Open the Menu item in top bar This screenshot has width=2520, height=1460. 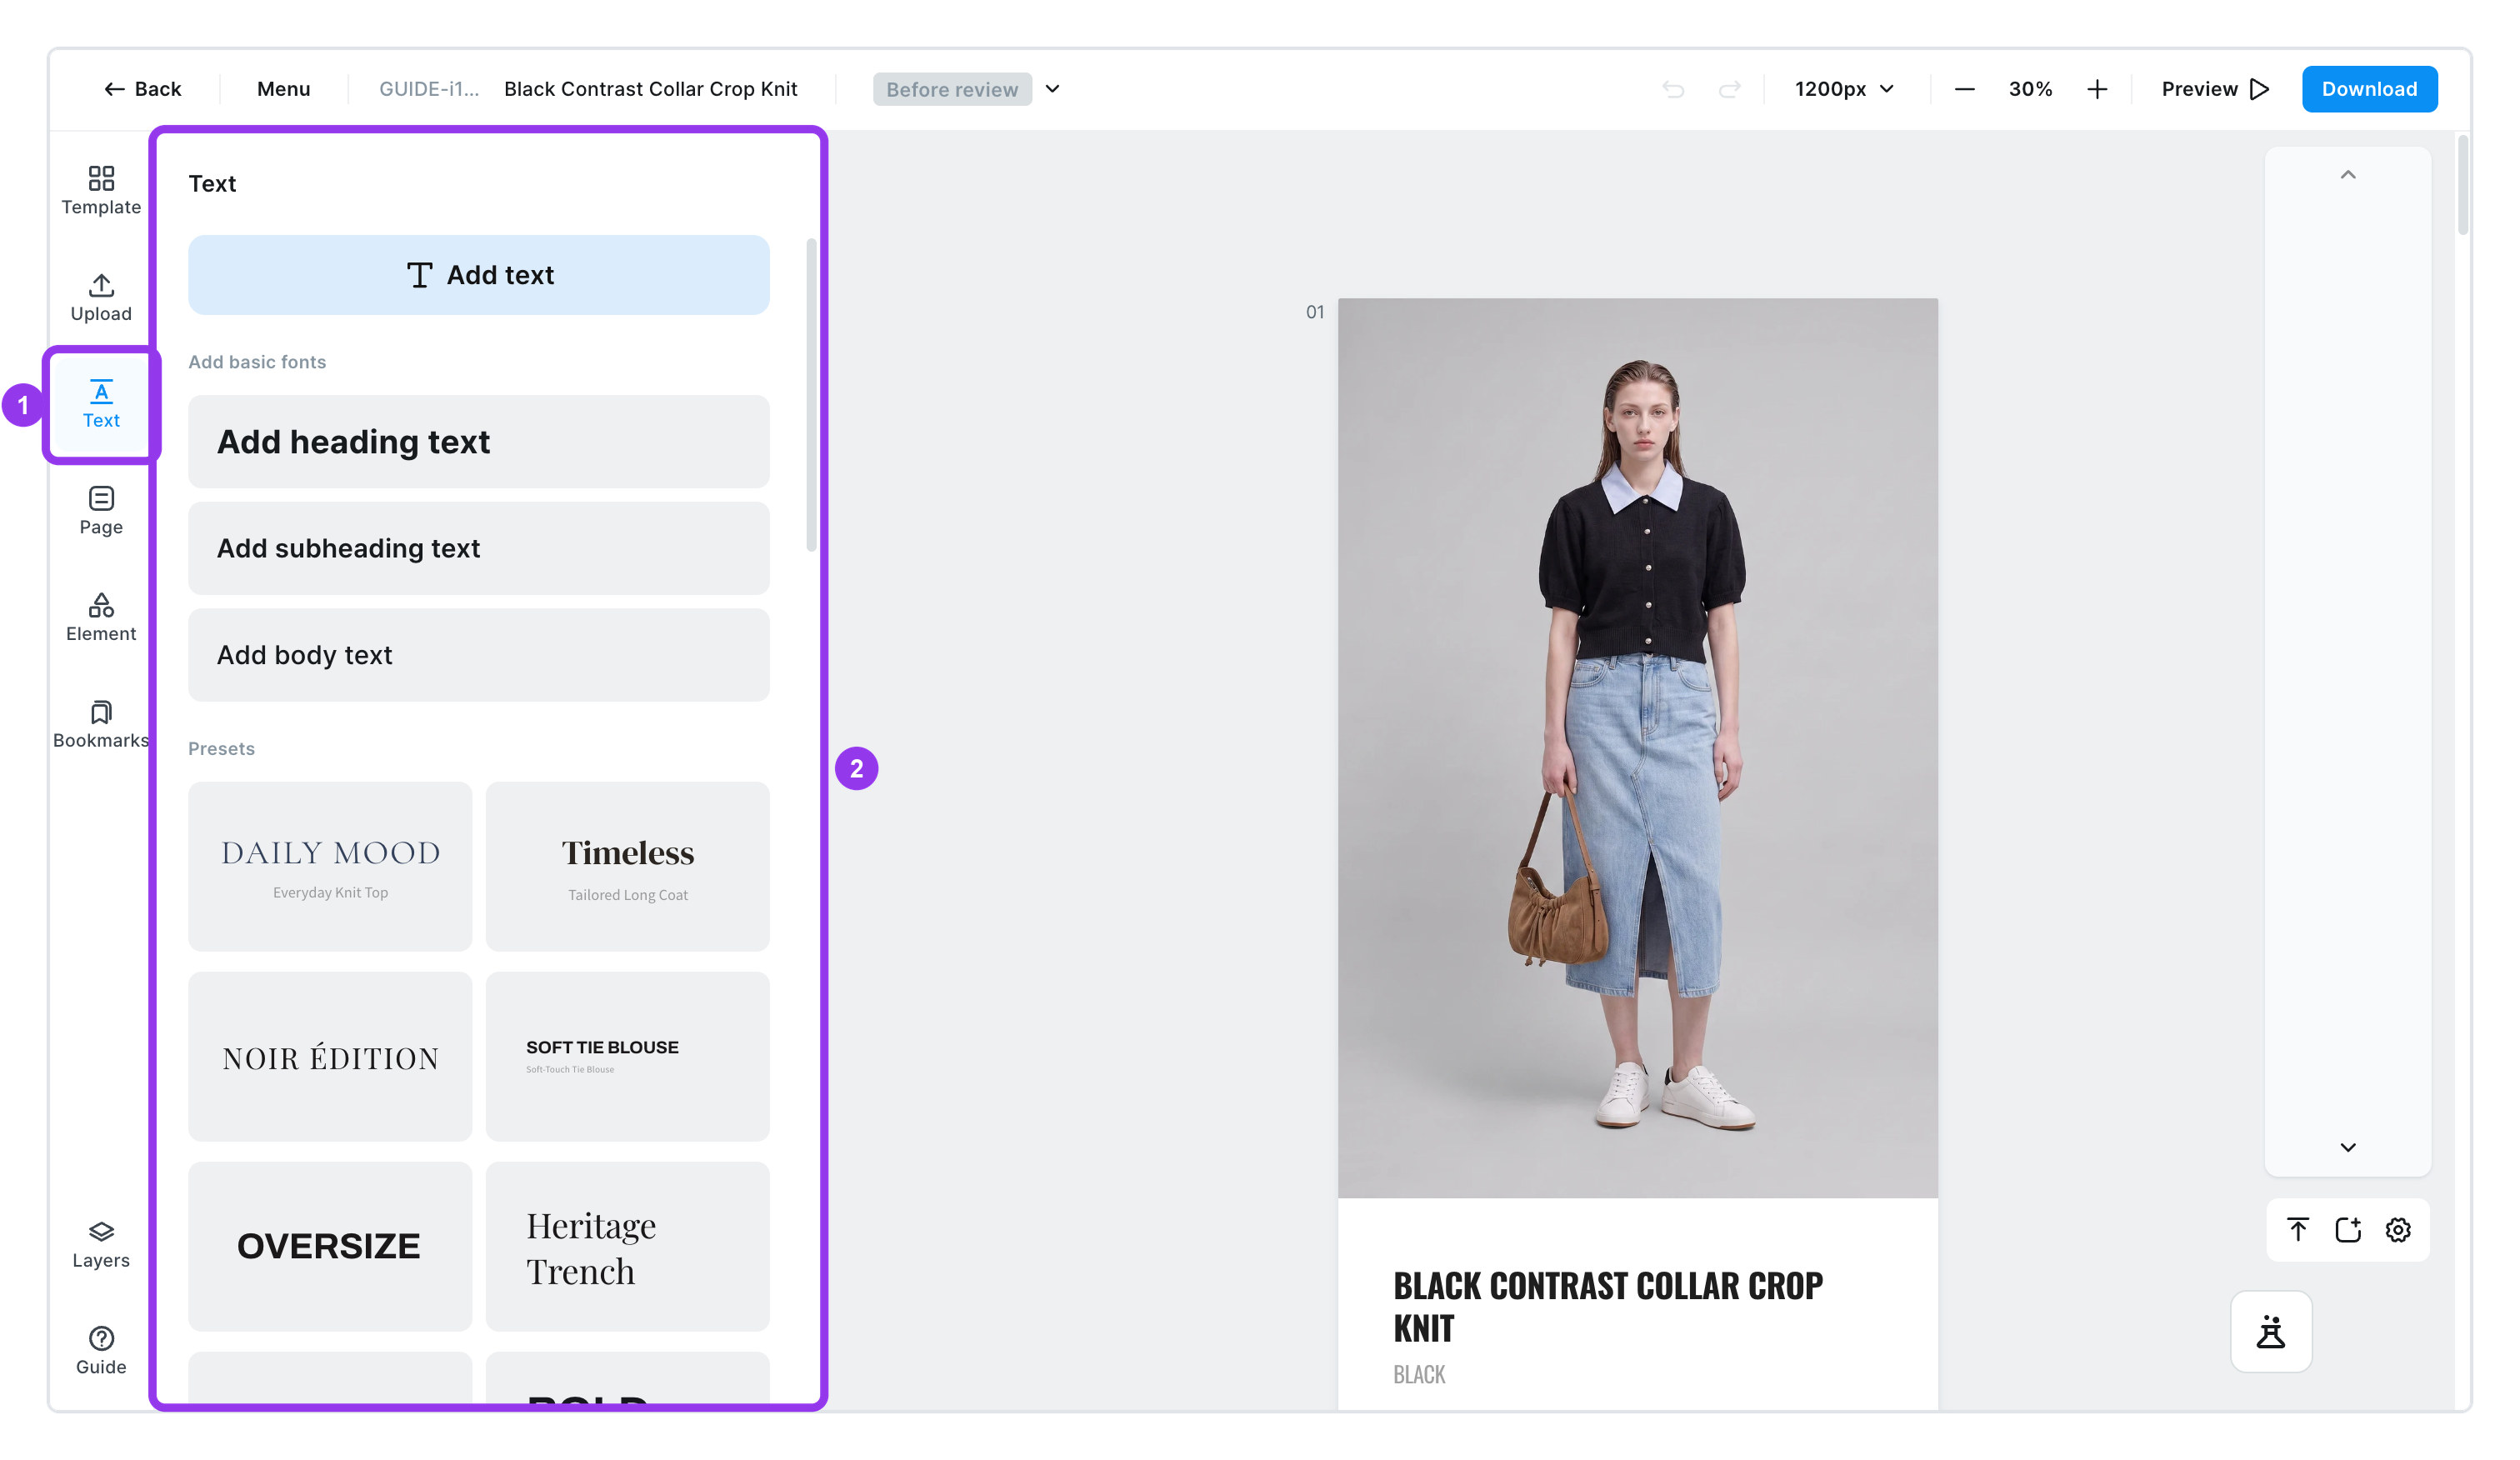click(x=284, y=89)
